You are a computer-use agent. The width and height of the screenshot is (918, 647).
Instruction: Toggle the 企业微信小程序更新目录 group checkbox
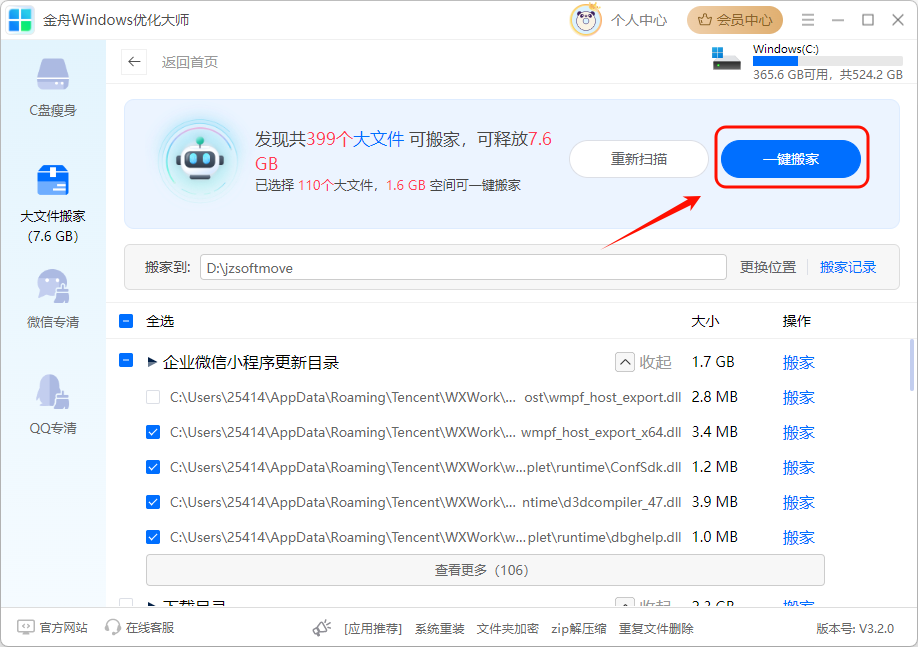[x=126, y=360]
